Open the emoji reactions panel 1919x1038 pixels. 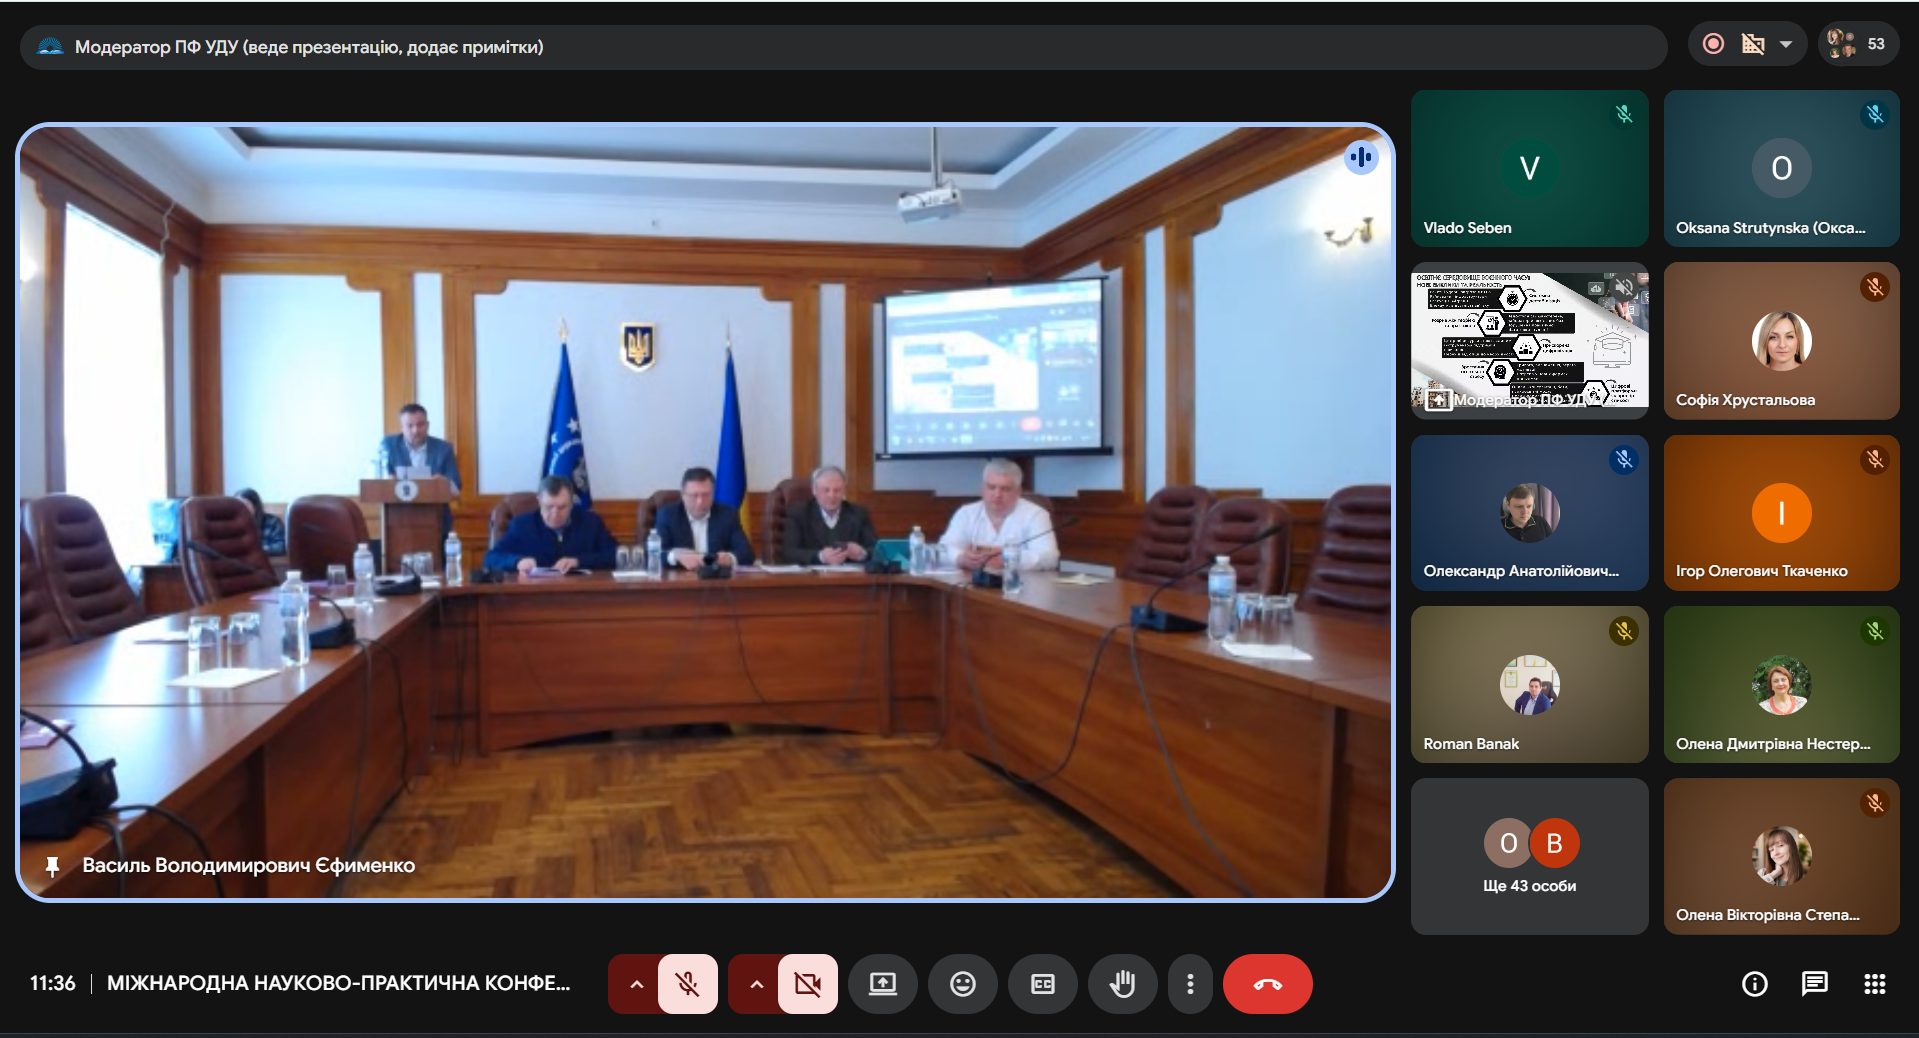962,984
